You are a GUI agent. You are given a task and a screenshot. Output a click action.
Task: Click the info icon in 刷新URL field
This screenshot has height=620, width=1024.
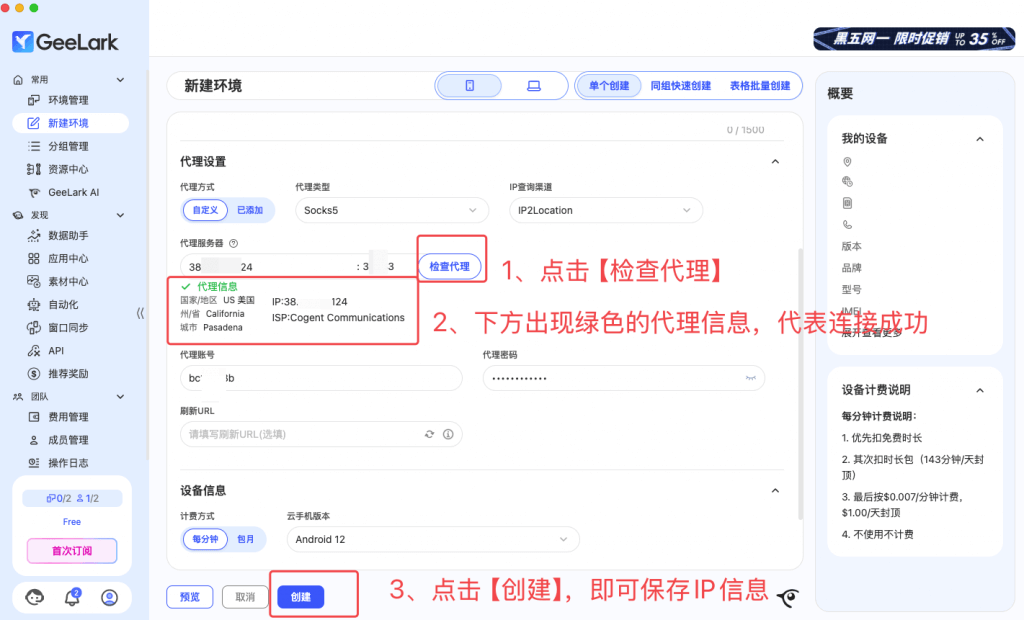coord(448,434)
